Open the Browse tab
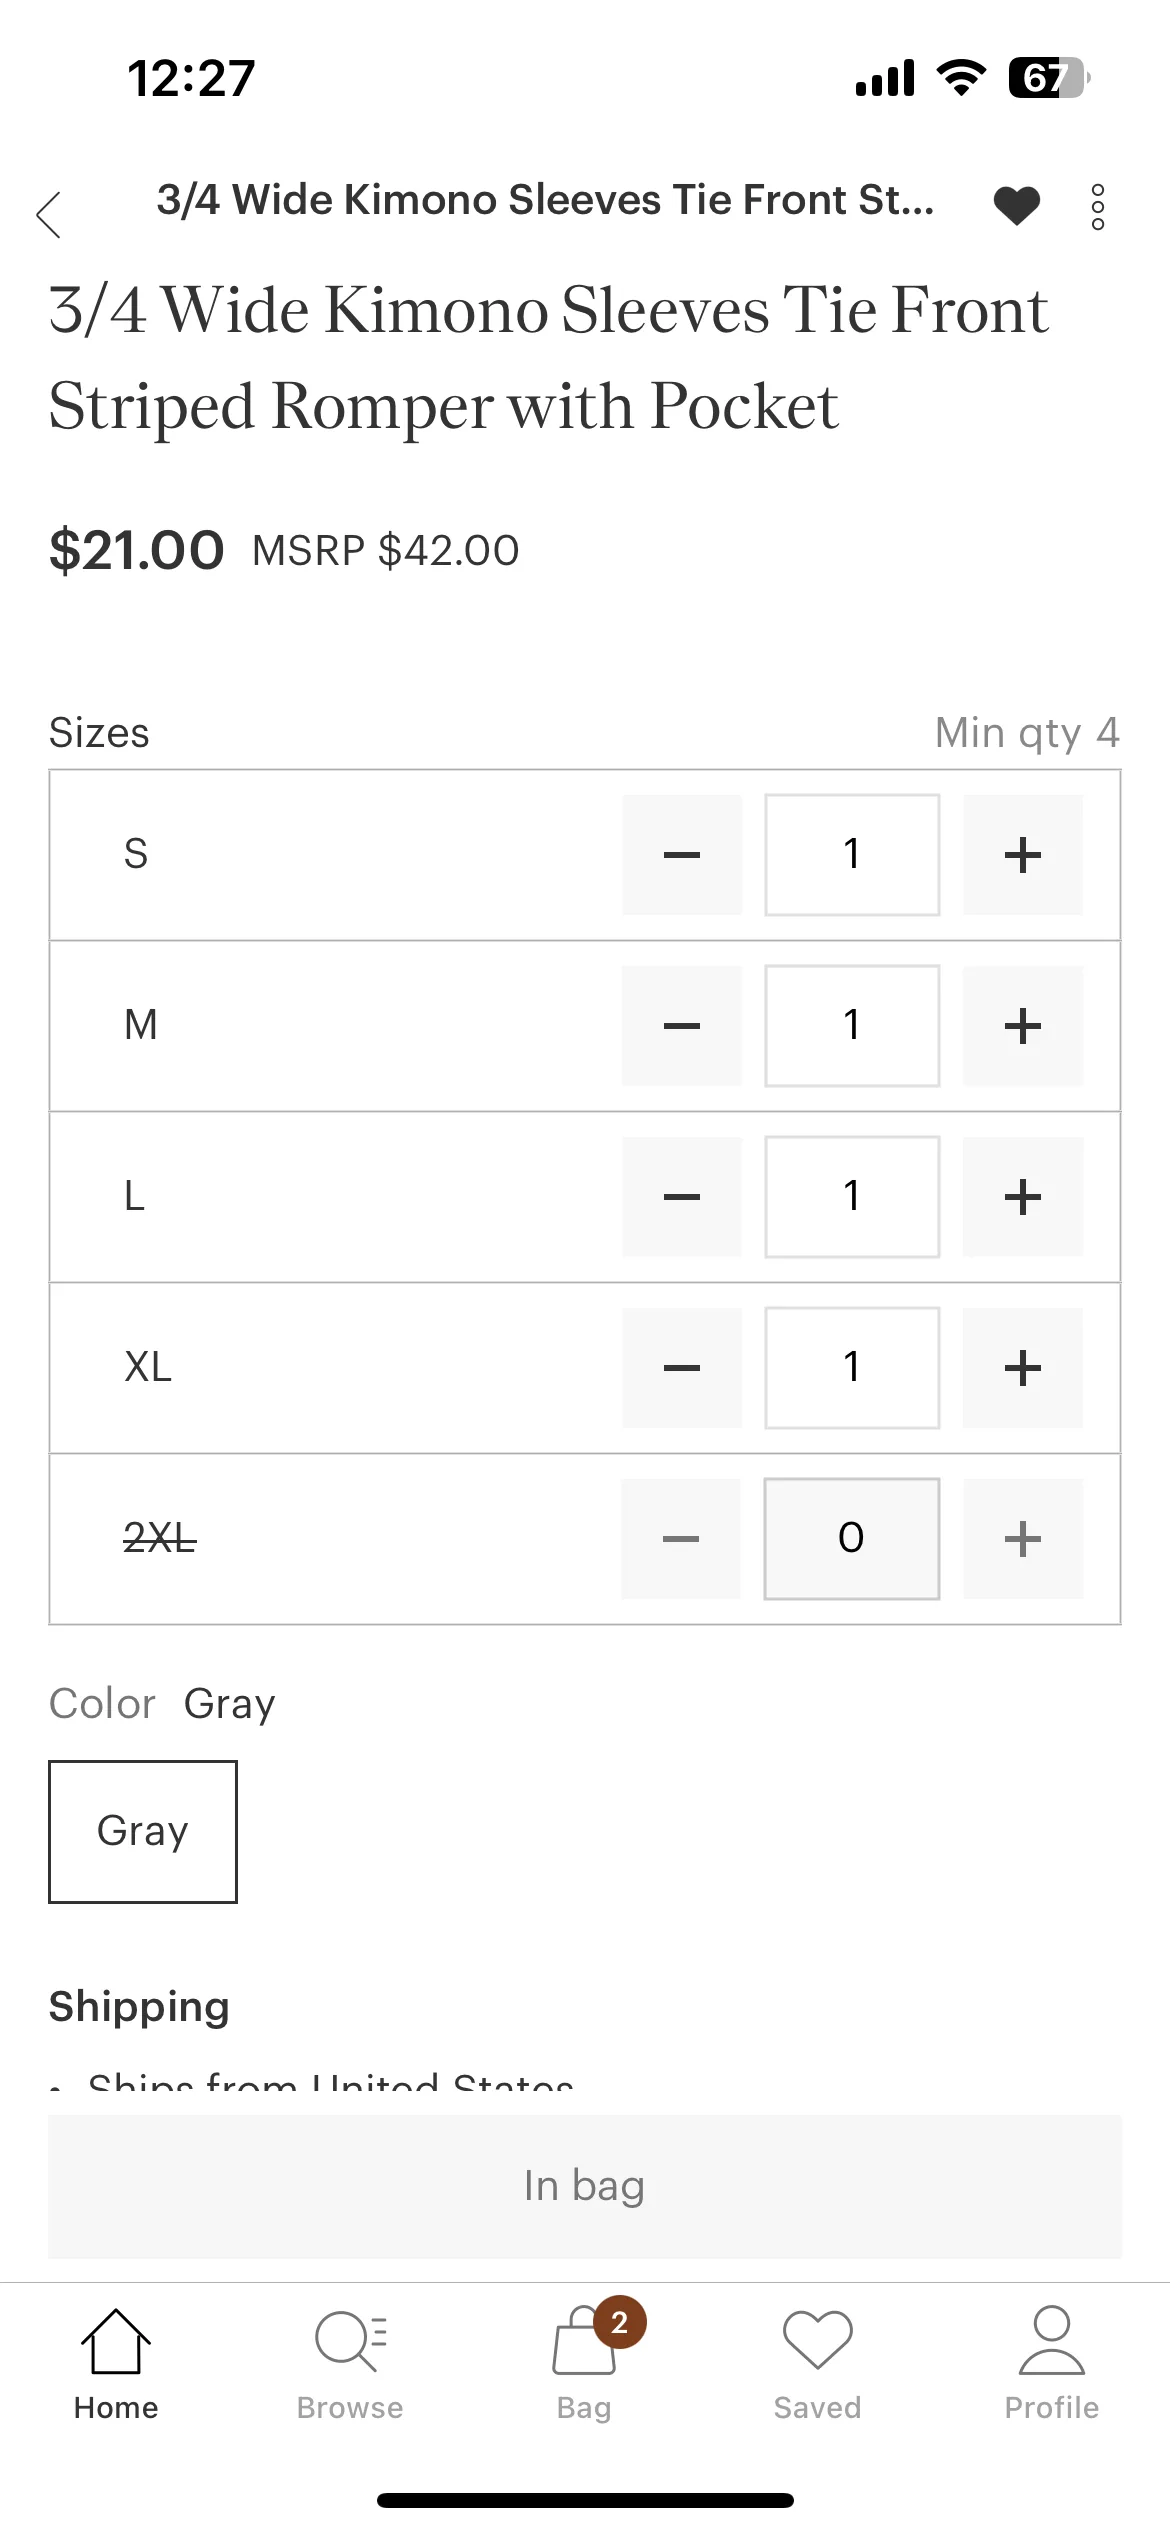The image size is (1170, 2532). [350, 2365]
